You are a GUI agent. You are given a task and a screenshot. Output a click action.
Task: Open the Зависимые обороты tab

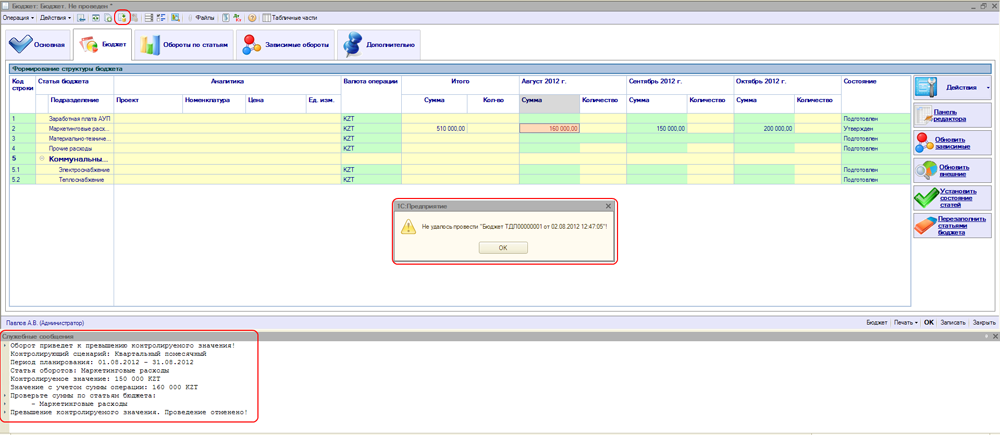click(283, 45)
